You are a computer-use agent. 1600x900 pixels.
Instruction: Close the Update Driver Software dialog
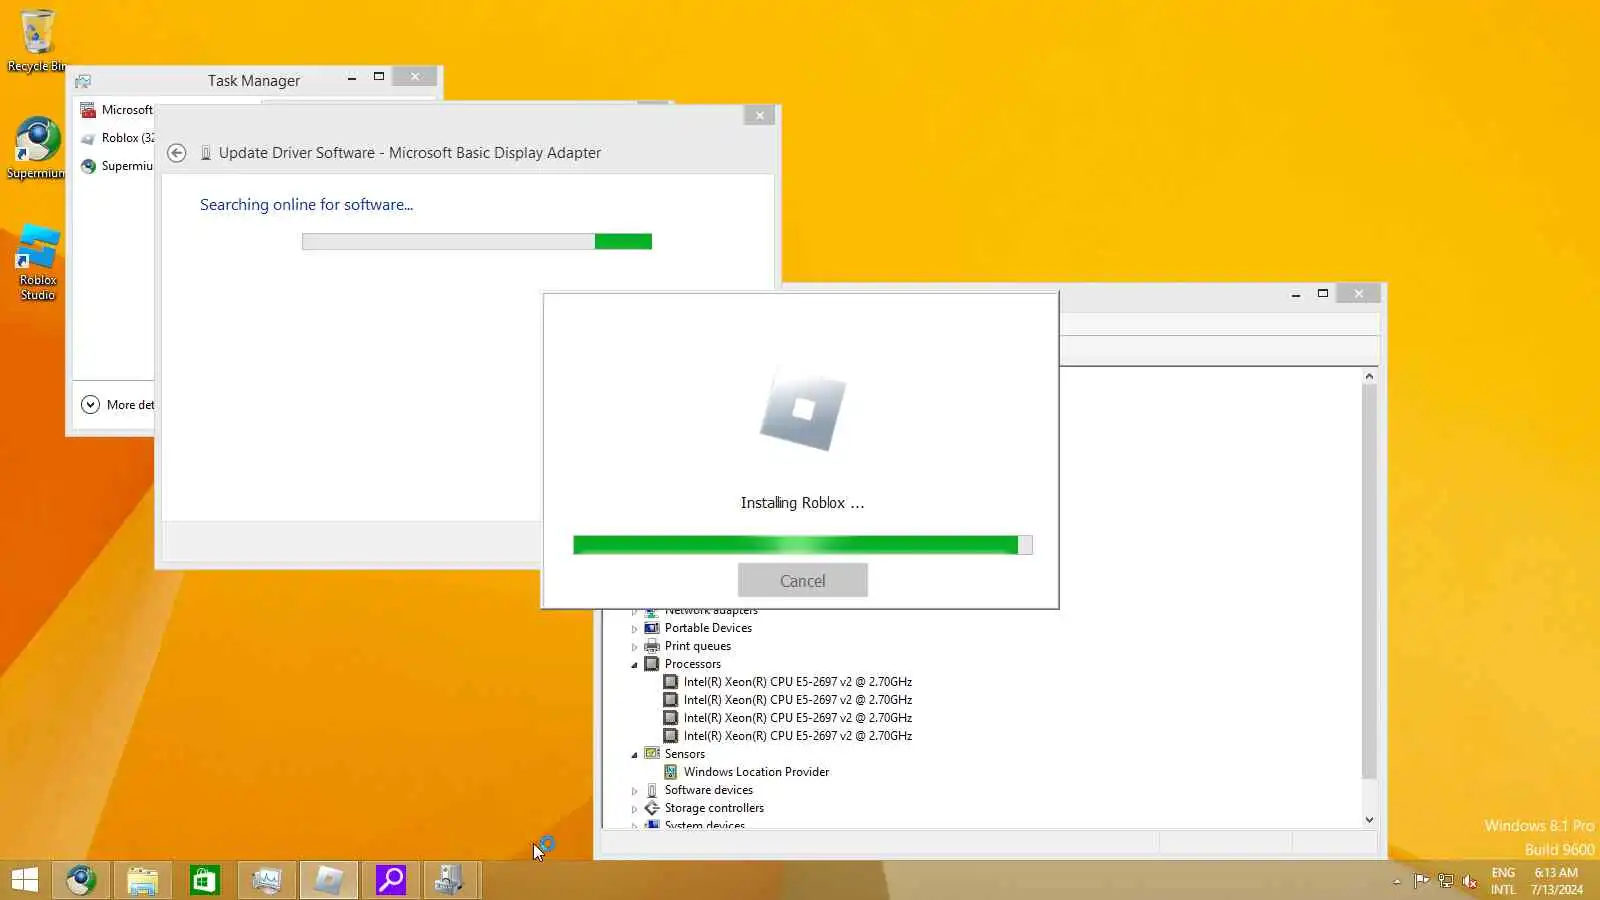click(x=760, y=116)
